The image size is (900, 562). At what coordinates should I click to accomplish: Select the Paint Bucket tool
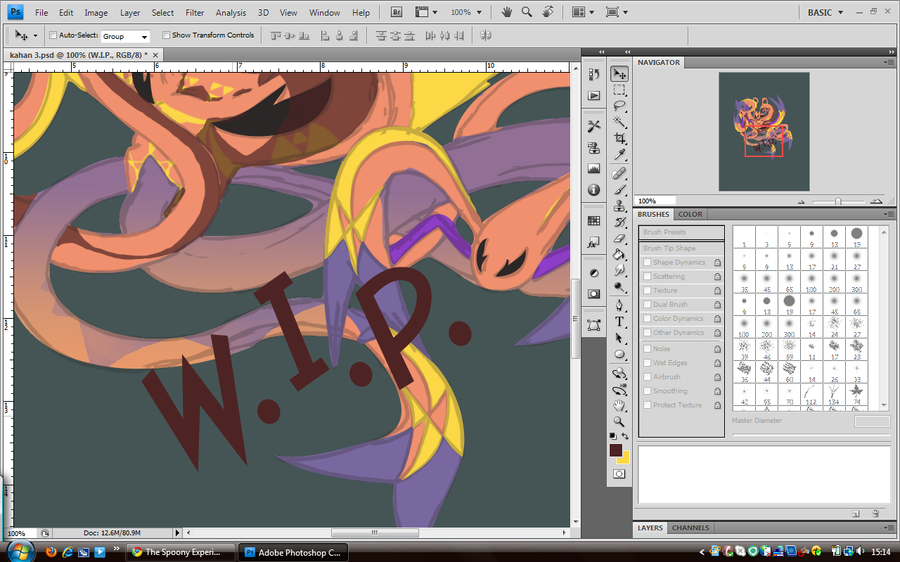[x=619, y=254]
